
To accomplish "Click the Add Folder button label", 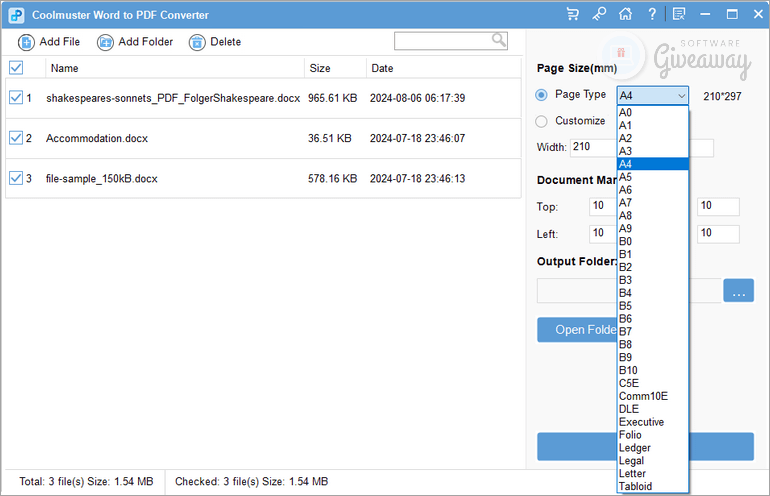I will click(x=145, y=42).
